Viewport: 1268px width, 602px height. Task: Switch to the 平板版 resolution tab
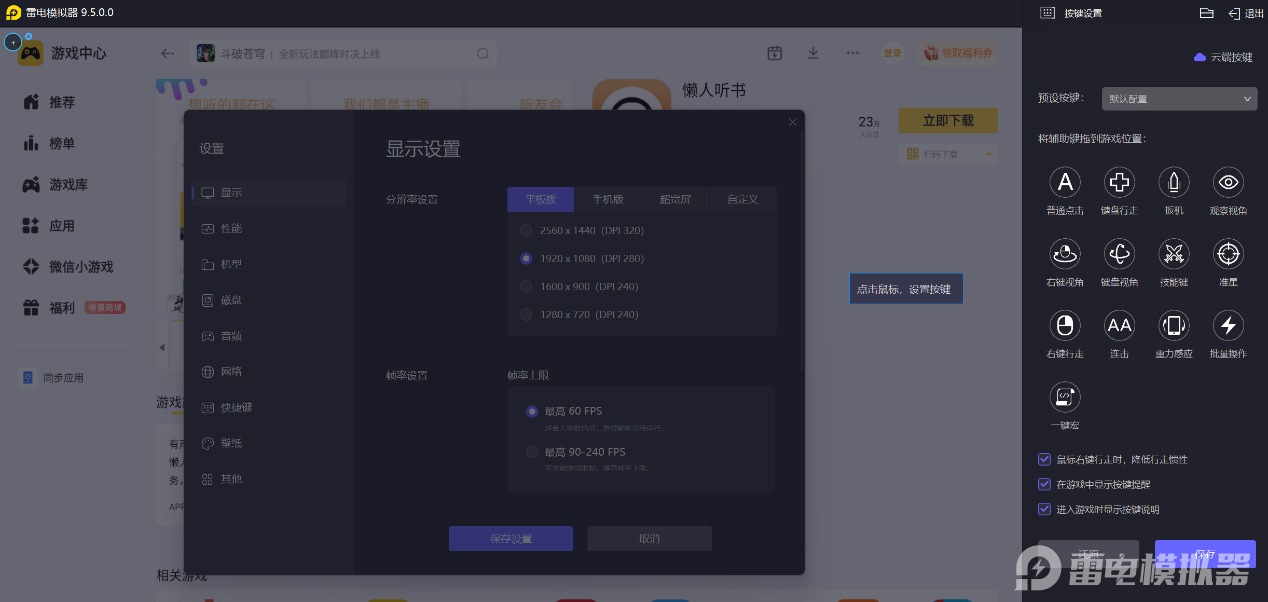pos(540,199)
